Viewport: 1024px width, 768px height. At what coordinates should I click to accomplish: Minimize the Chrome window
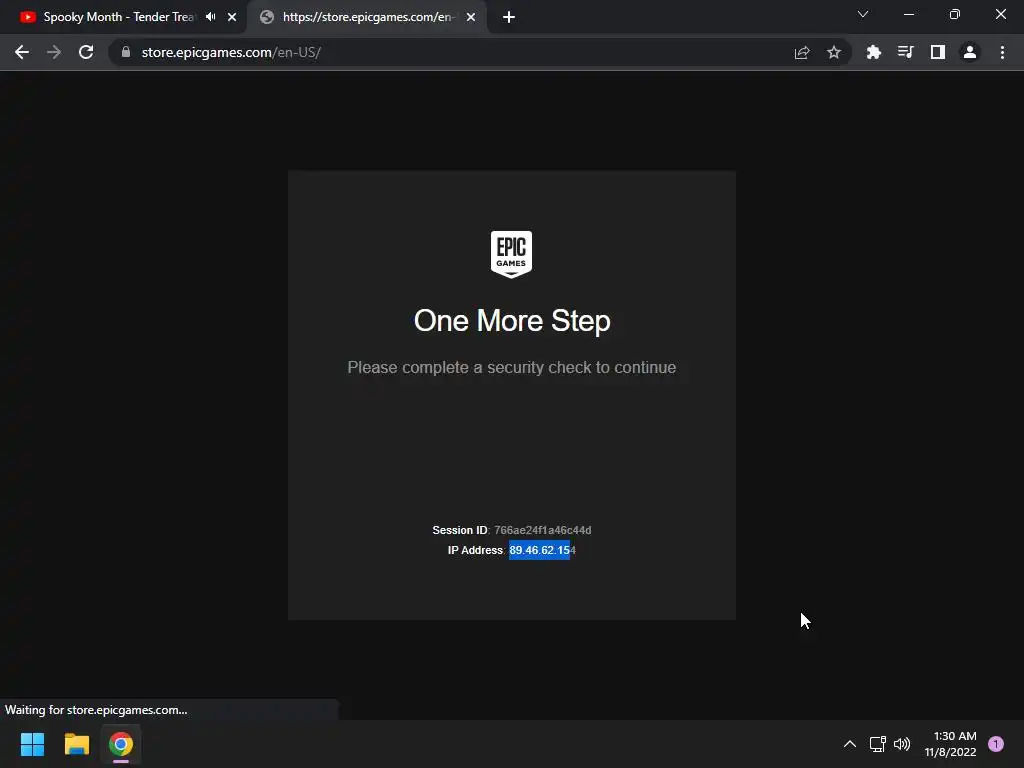(908, 14)
